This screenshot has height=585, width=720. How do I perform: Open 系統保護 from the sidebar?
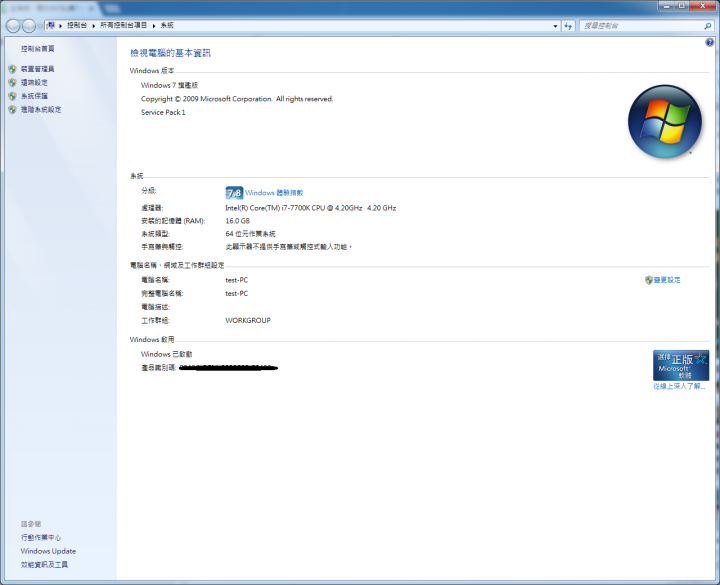point(34,96)
